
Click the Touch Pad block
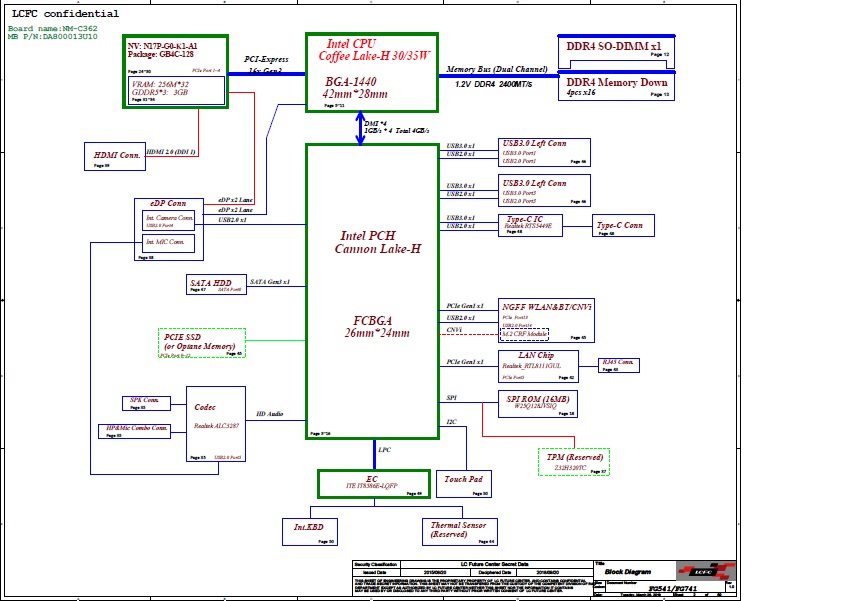463,484
